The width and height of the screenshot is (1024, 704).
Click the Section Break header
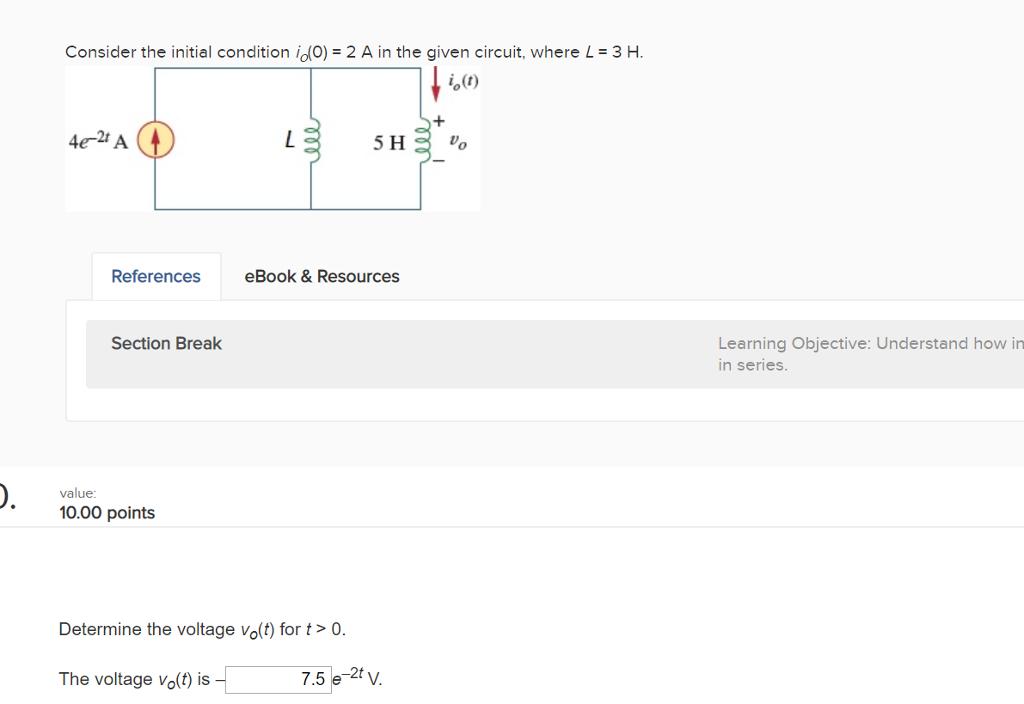166,343
